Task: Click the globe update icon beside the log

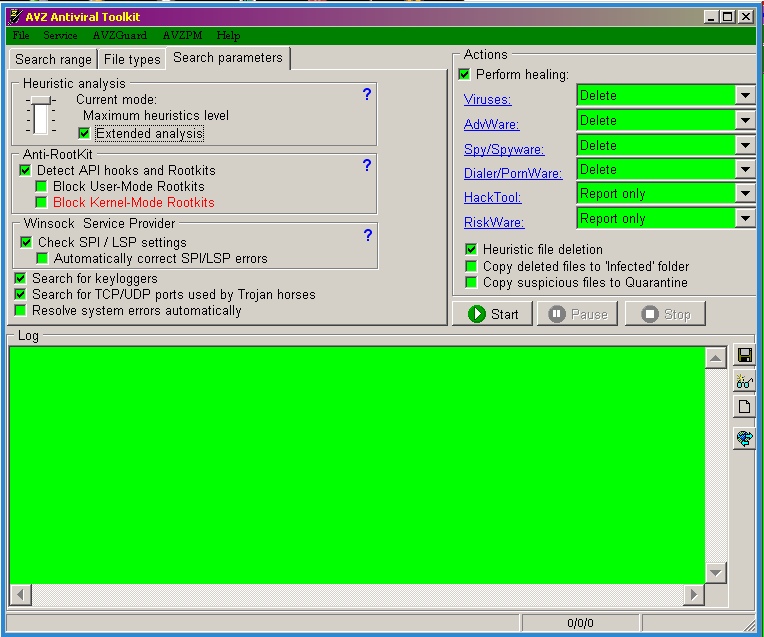Action: point(744,439)
